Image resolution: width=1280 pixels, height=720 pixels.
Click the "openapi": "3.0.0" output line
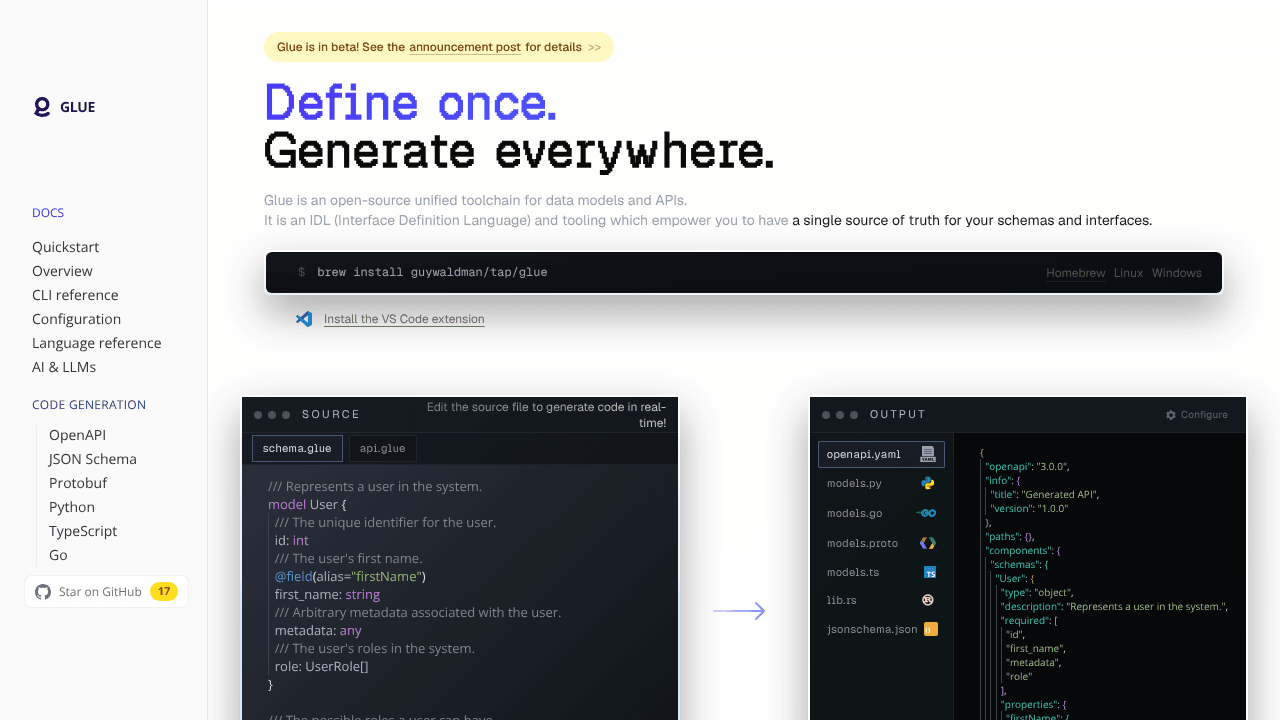click(1027, 466)
